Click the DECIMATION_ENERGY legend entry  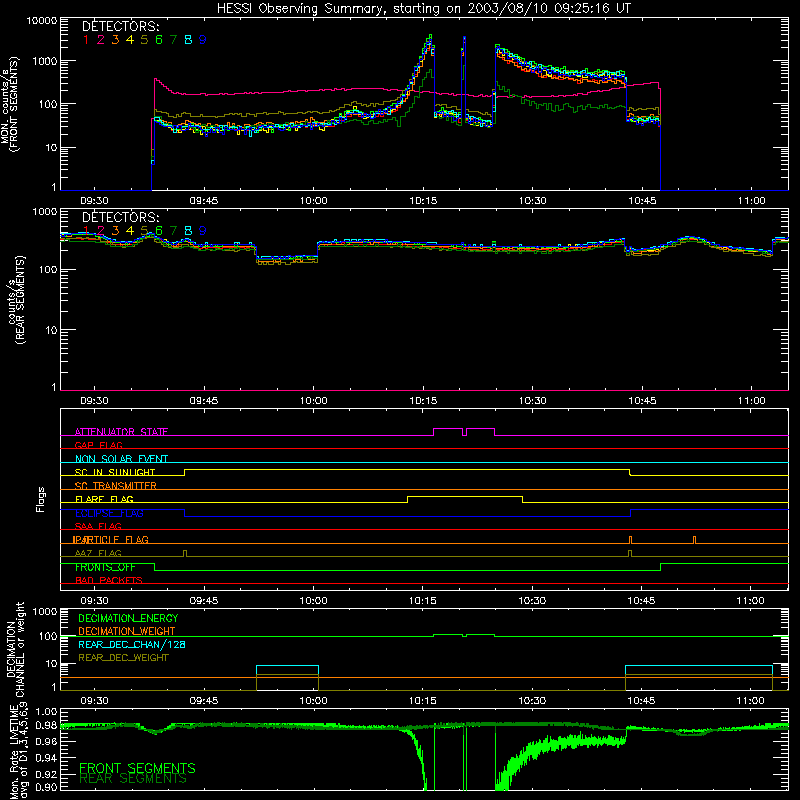[x=128, y=618]
